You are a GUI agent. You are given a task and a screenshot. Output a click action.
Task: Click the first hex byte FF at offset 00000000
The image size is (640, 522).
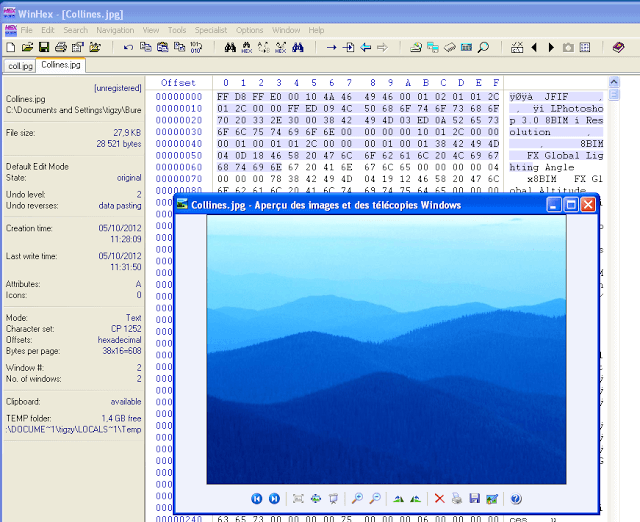224,97
